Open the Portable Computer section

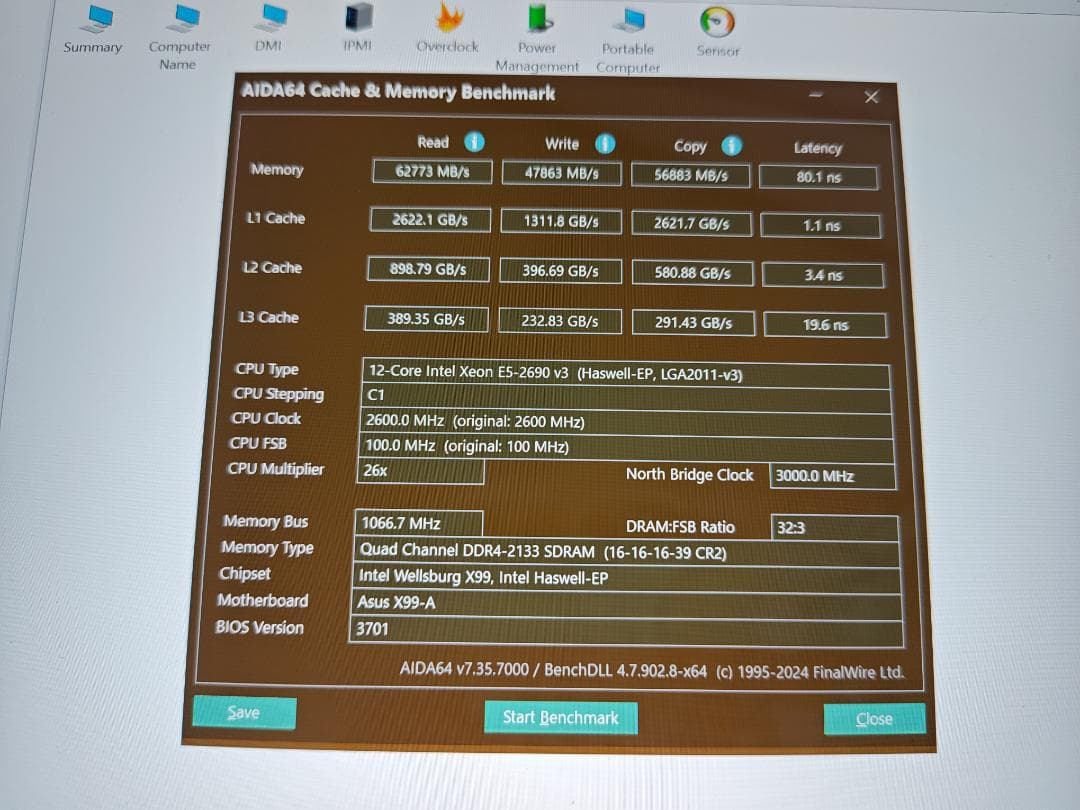point(627,25)
